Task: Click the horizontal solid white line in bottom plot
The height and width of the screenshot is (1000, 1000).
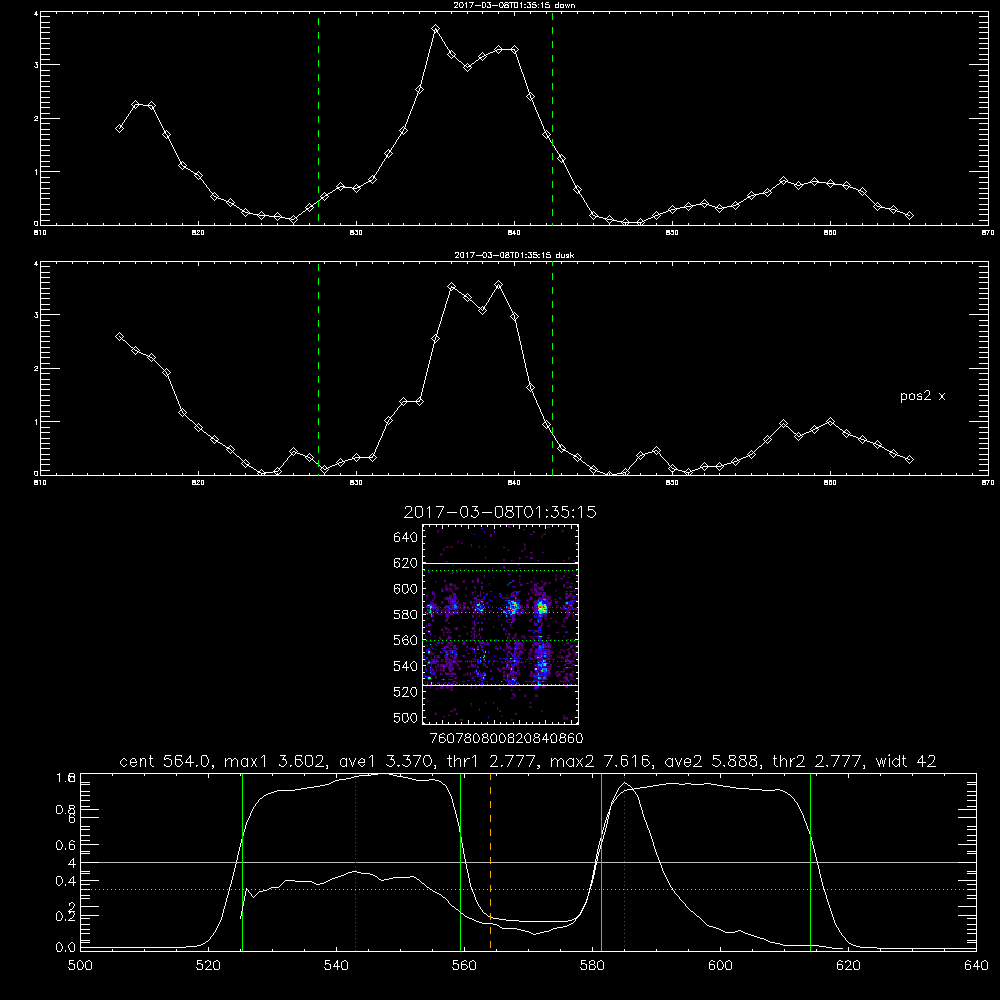Action: (x=528, y=862)
